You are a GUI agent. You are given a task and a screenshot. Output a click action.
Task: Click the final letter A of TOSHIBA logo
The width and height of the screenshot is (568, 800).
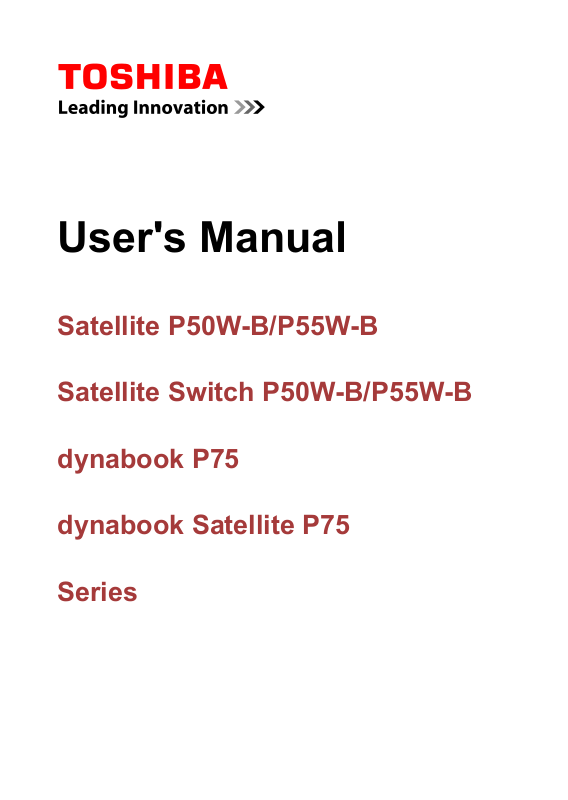214,77
